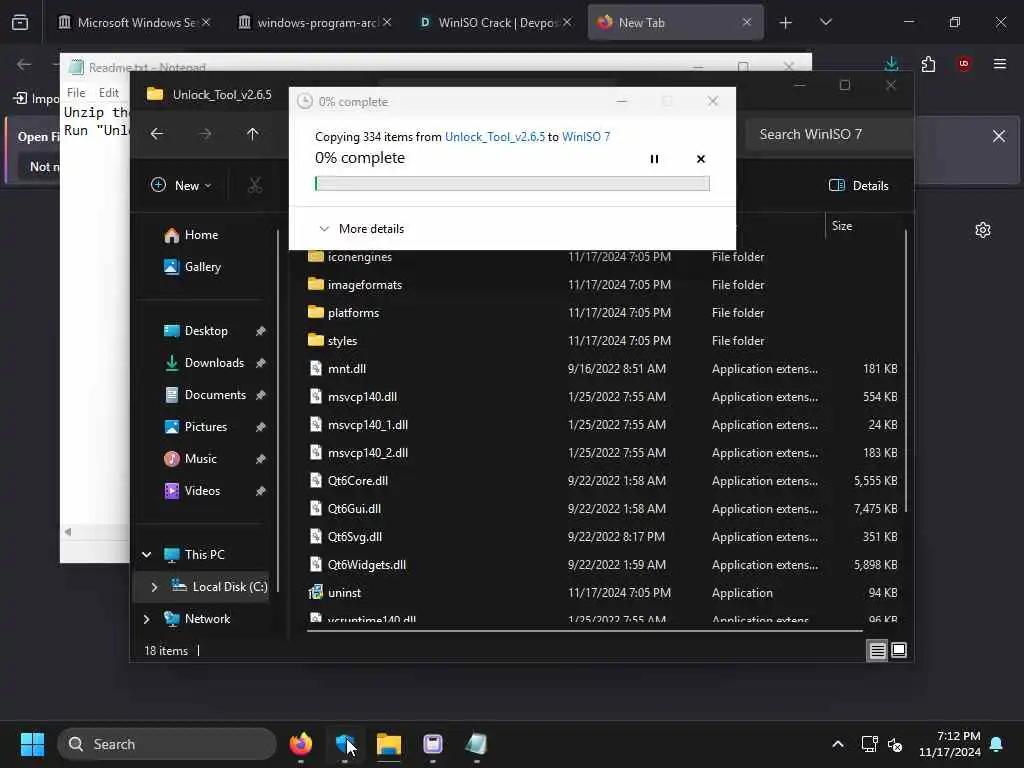Open new tab settings gear
The width and height of the screenshot is (1024, 768).
[x=983, y=230]
